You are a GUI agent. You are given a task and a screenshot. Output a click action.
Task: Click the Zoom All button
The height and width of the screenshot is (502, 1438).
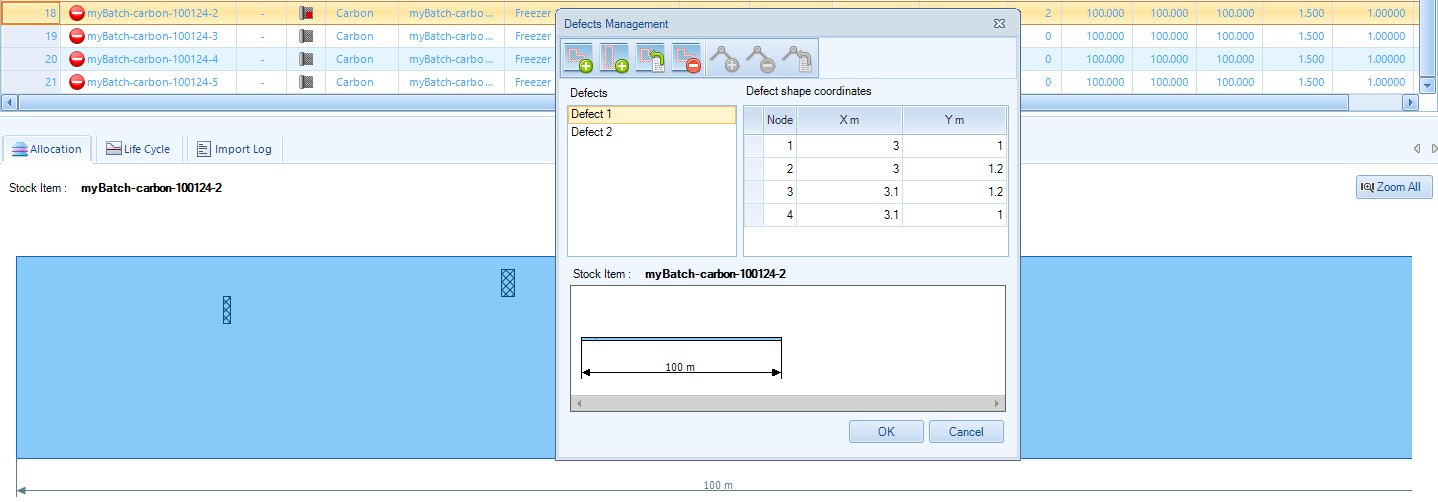tap(1394, 187)
